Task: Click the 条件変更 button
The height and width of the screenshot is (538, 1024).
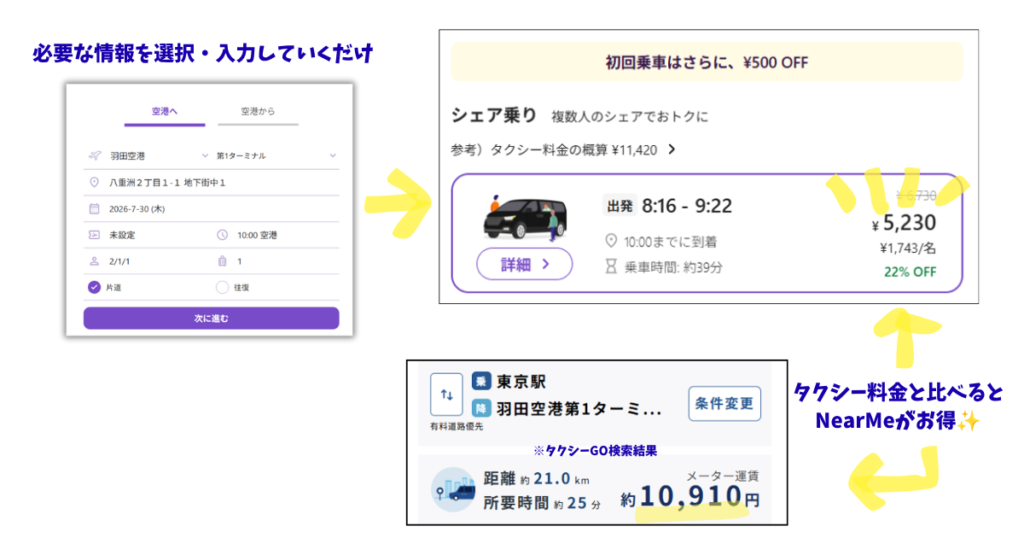Action: 725,404
